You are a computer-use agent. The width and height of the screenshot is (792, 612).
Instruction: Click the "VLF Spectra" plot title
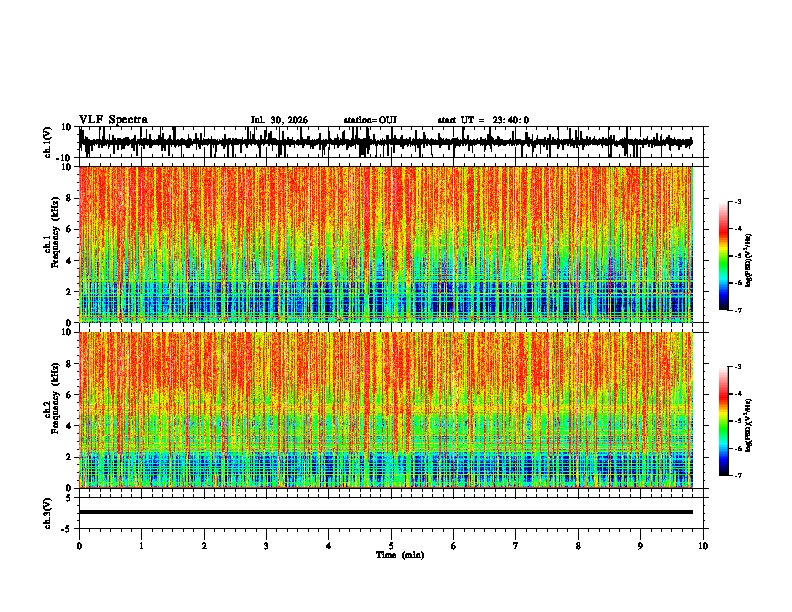click(113, 120)
